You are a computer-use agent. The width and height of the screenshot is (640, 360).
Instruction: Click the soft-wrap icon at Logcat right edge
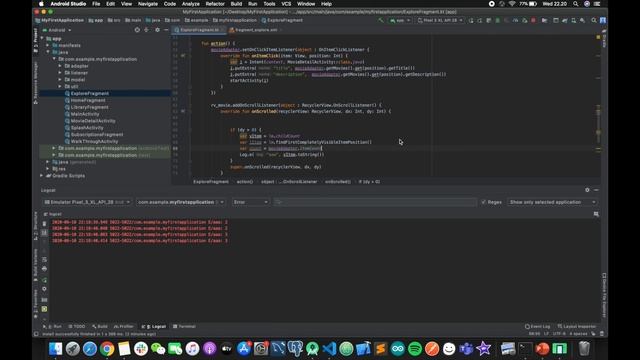coord(596,214)
